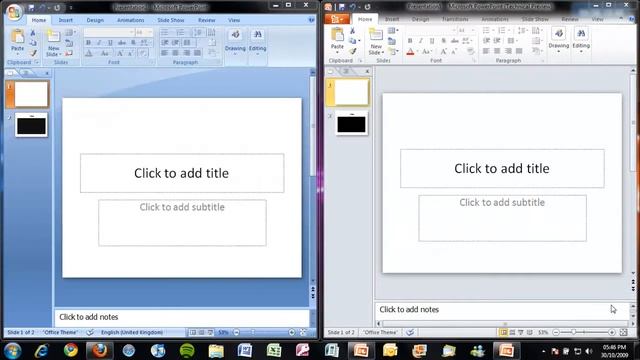Click Format Painter brush in left window
Viewport: 640px width, 360px height.
click(33, 53)
